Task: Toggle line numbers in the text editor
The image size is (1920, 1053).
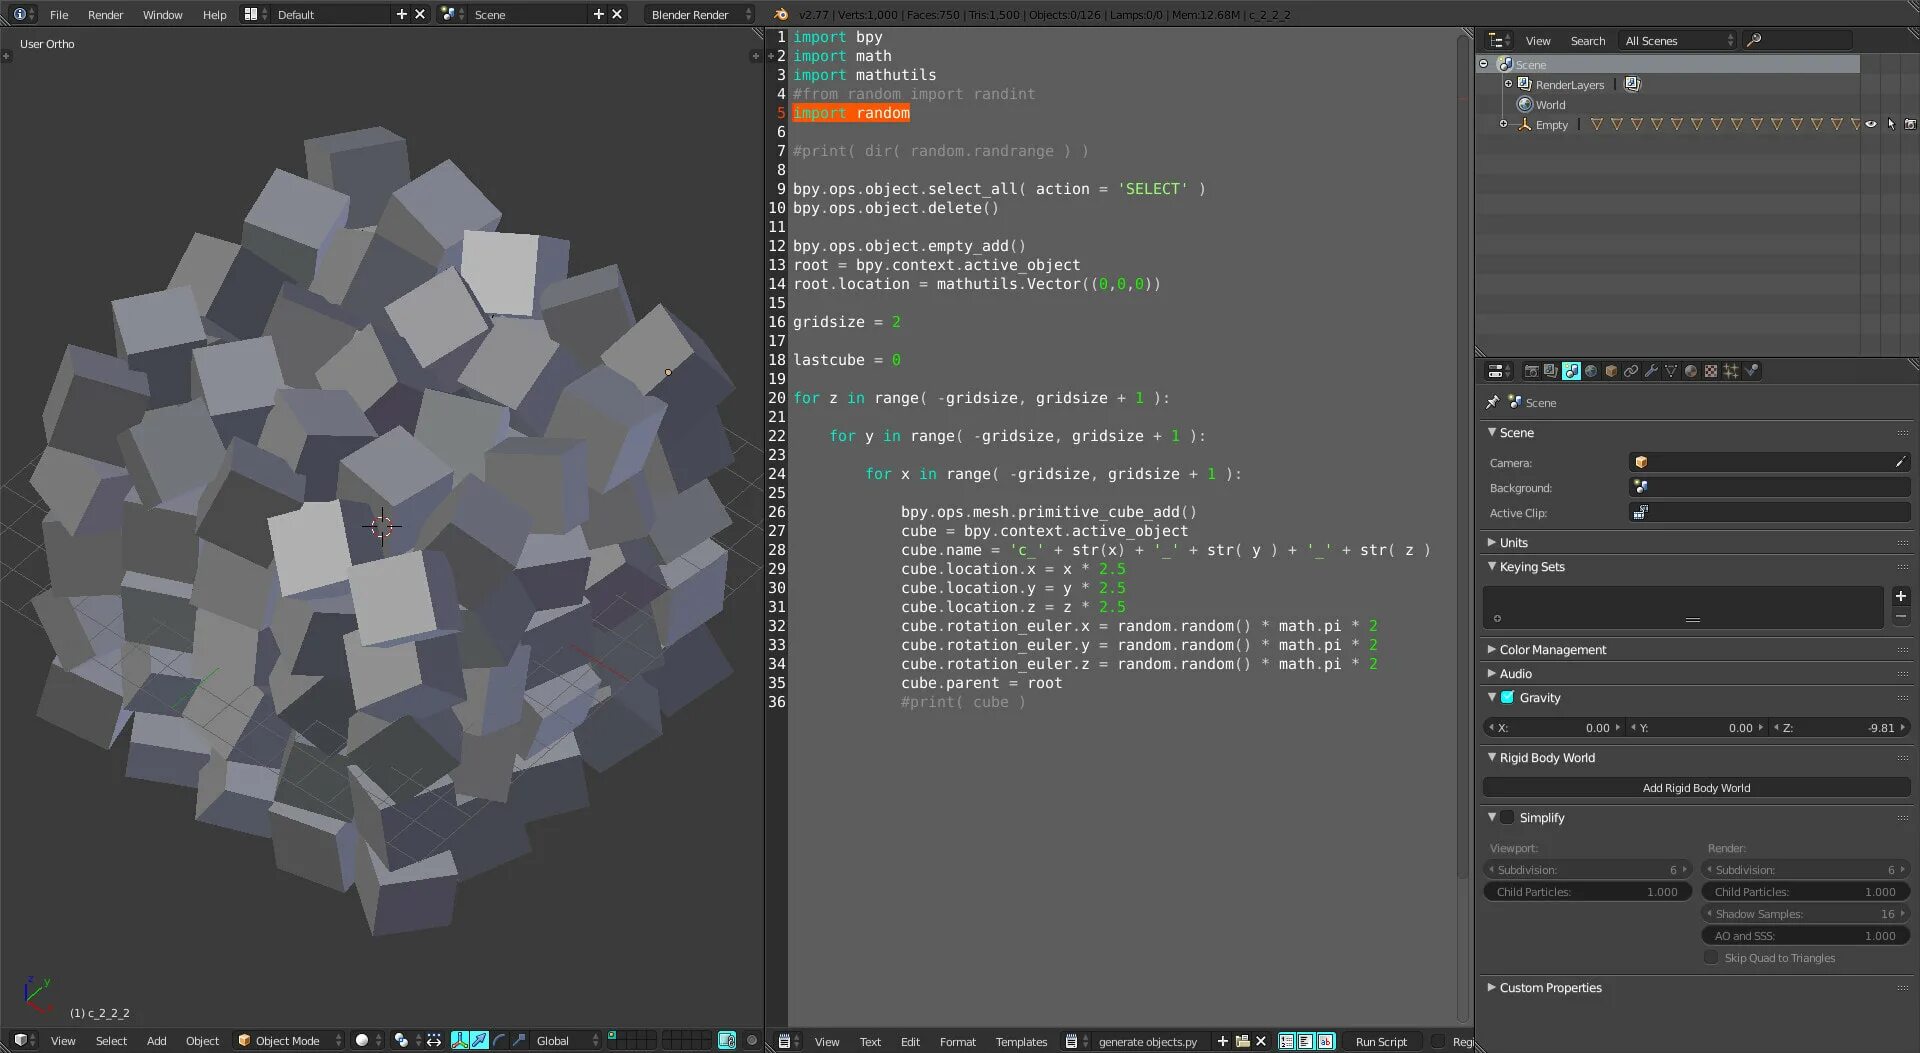Action: click(1289, 1041)
